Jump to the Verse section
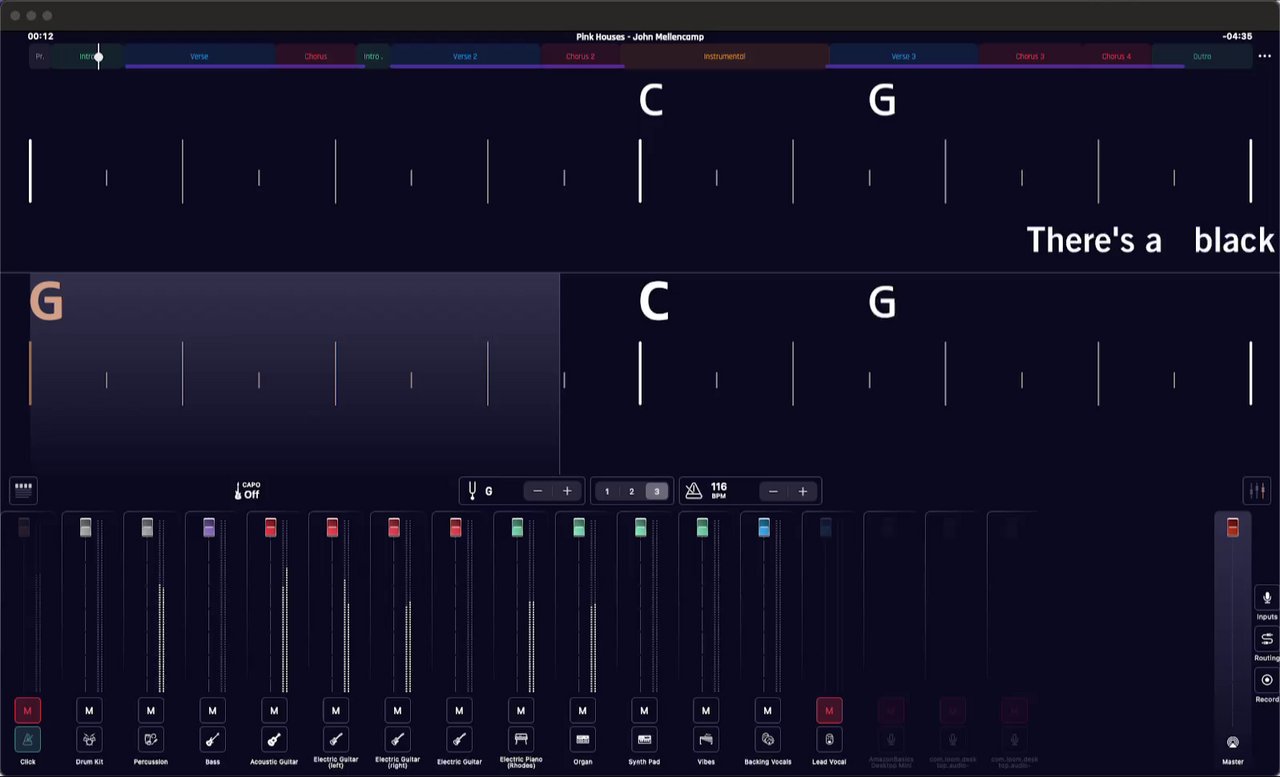The width and height of the screenshot is (1280, 777). pyautogui.click(x=199, y=56)
